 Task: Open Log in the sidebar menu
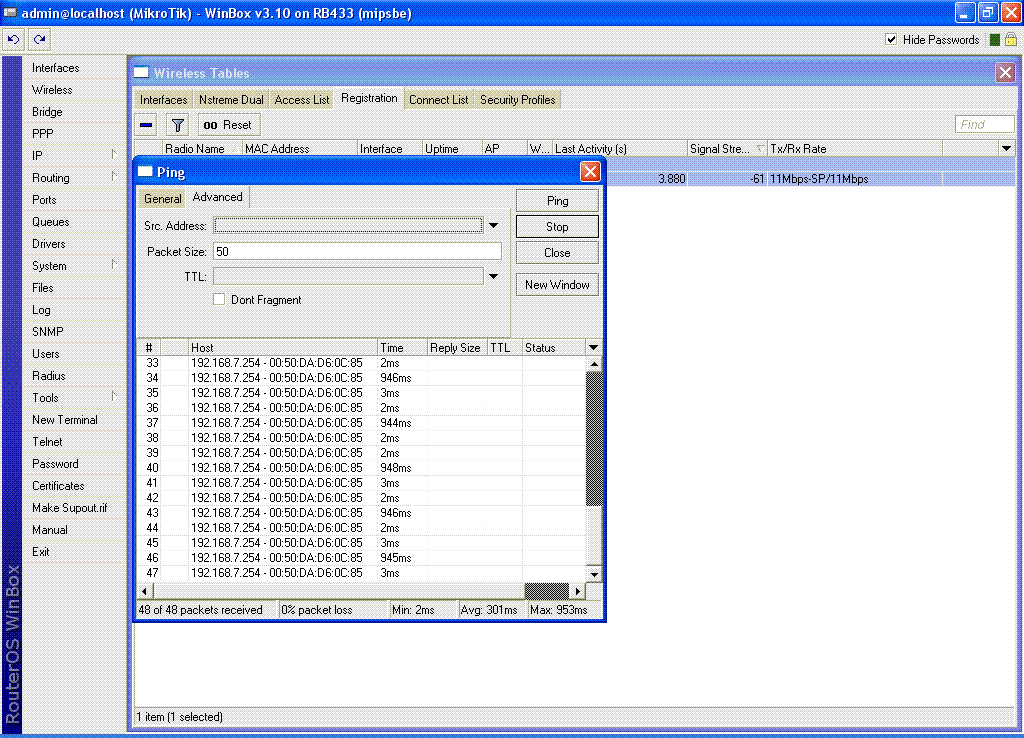[x=40, y=310]
